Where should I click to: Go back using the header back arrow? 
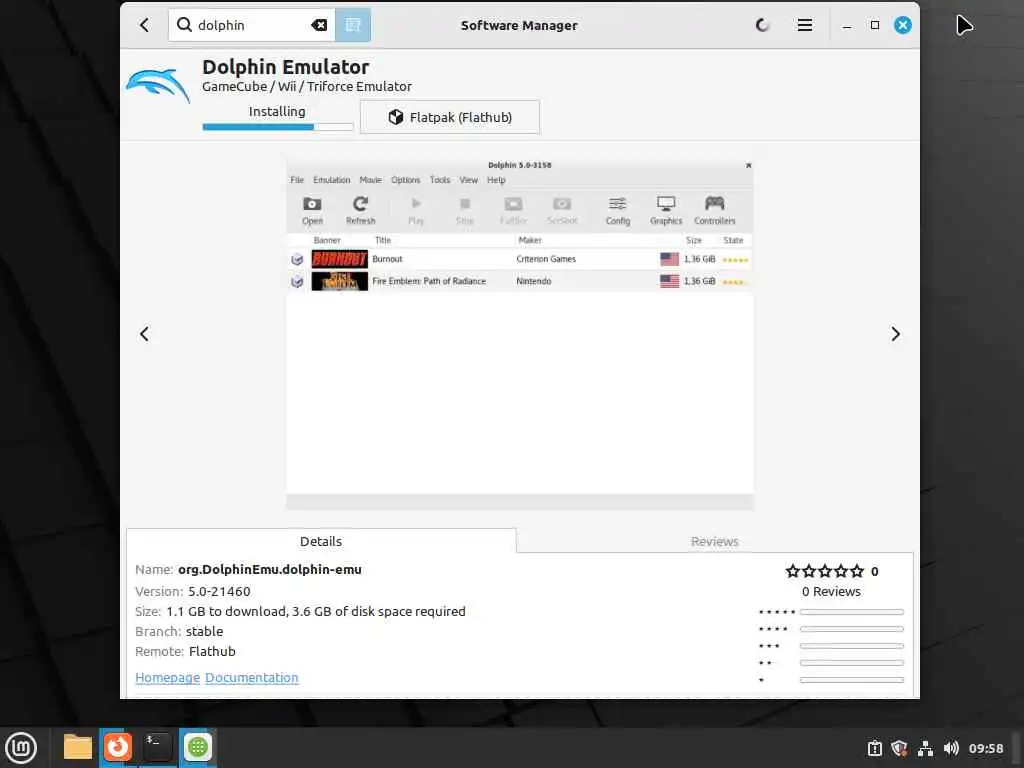click(x=144, y=25)
